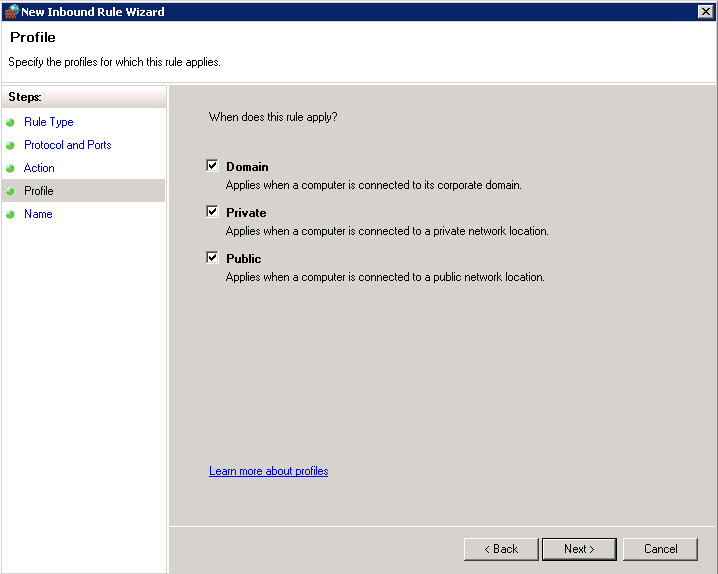This screenshot has height=574, width=718.
Task: Click the green bullet beside Profile step
Action: tap(11, 191)
